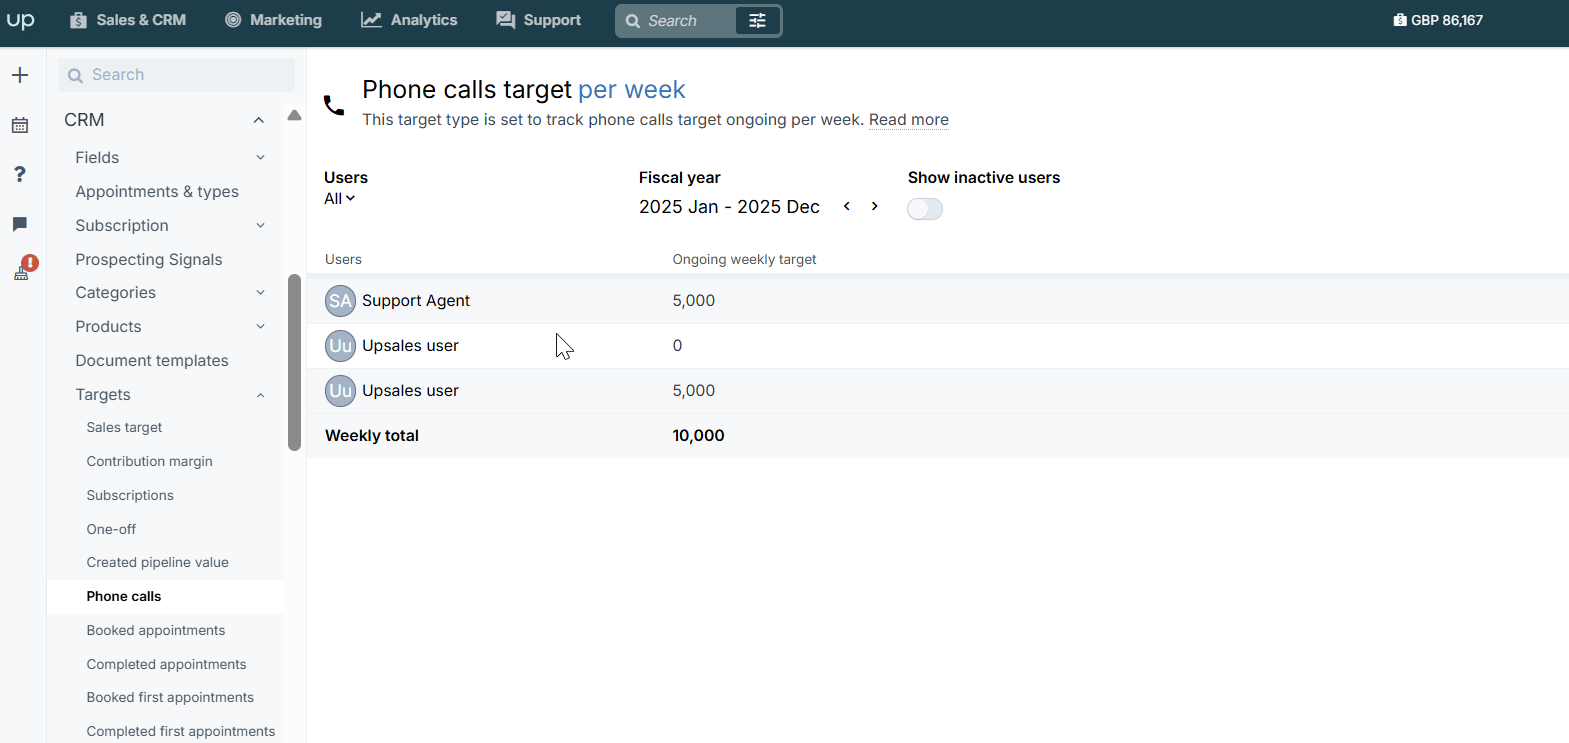
Task: Collapse the Targets section
Action: (261, 395)
